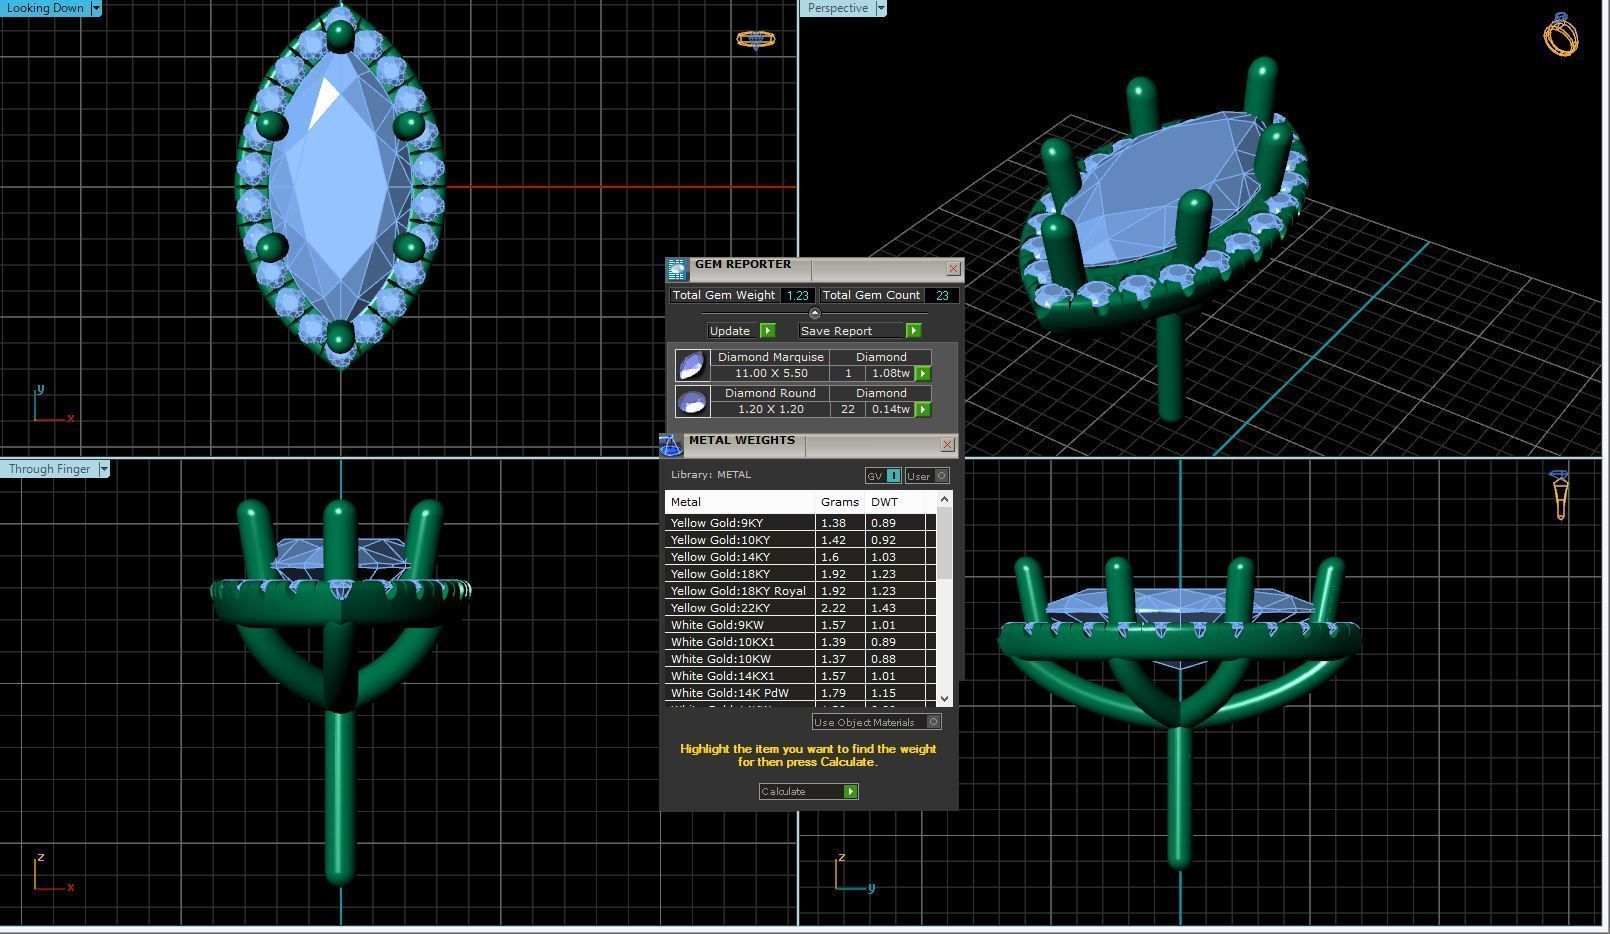Close the Gem Reporter panel

[953, 269]
